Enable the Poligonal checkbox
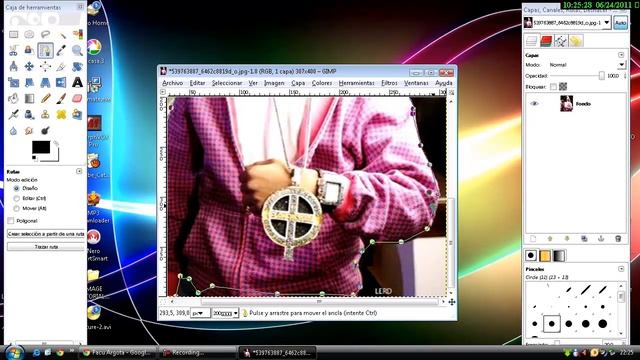Viewport: 640px width, 360px height. (x=11, y=221)
